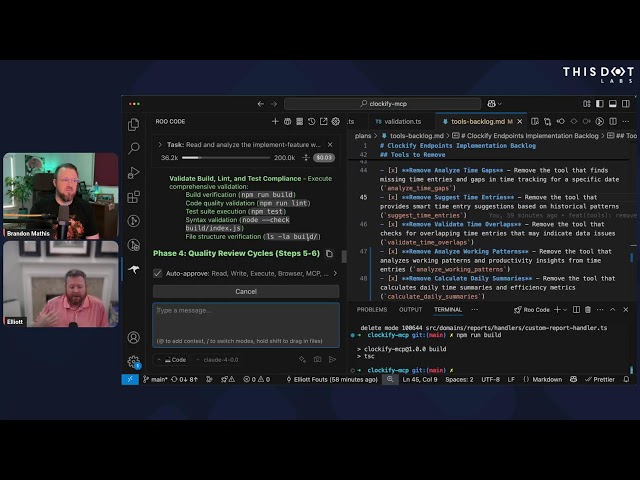Maximize the terminal panel with caret
The height and width of the screenshot is (480, 640).
[613, 310]
